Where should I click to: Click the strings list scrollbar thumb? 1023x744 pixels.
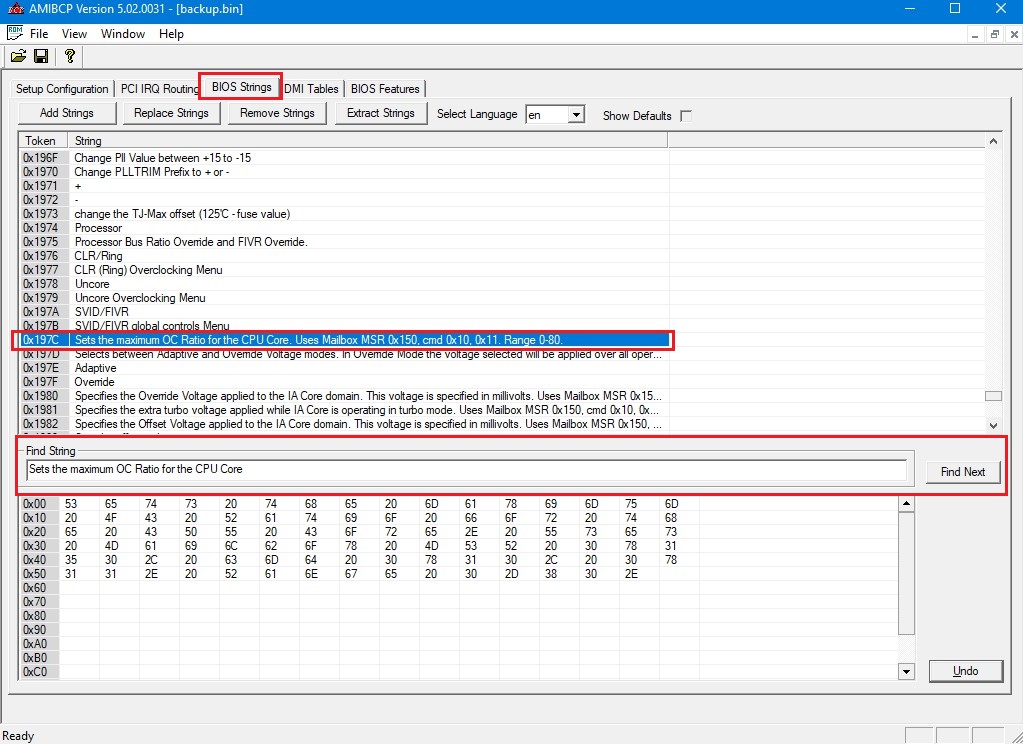click(993, 396)
